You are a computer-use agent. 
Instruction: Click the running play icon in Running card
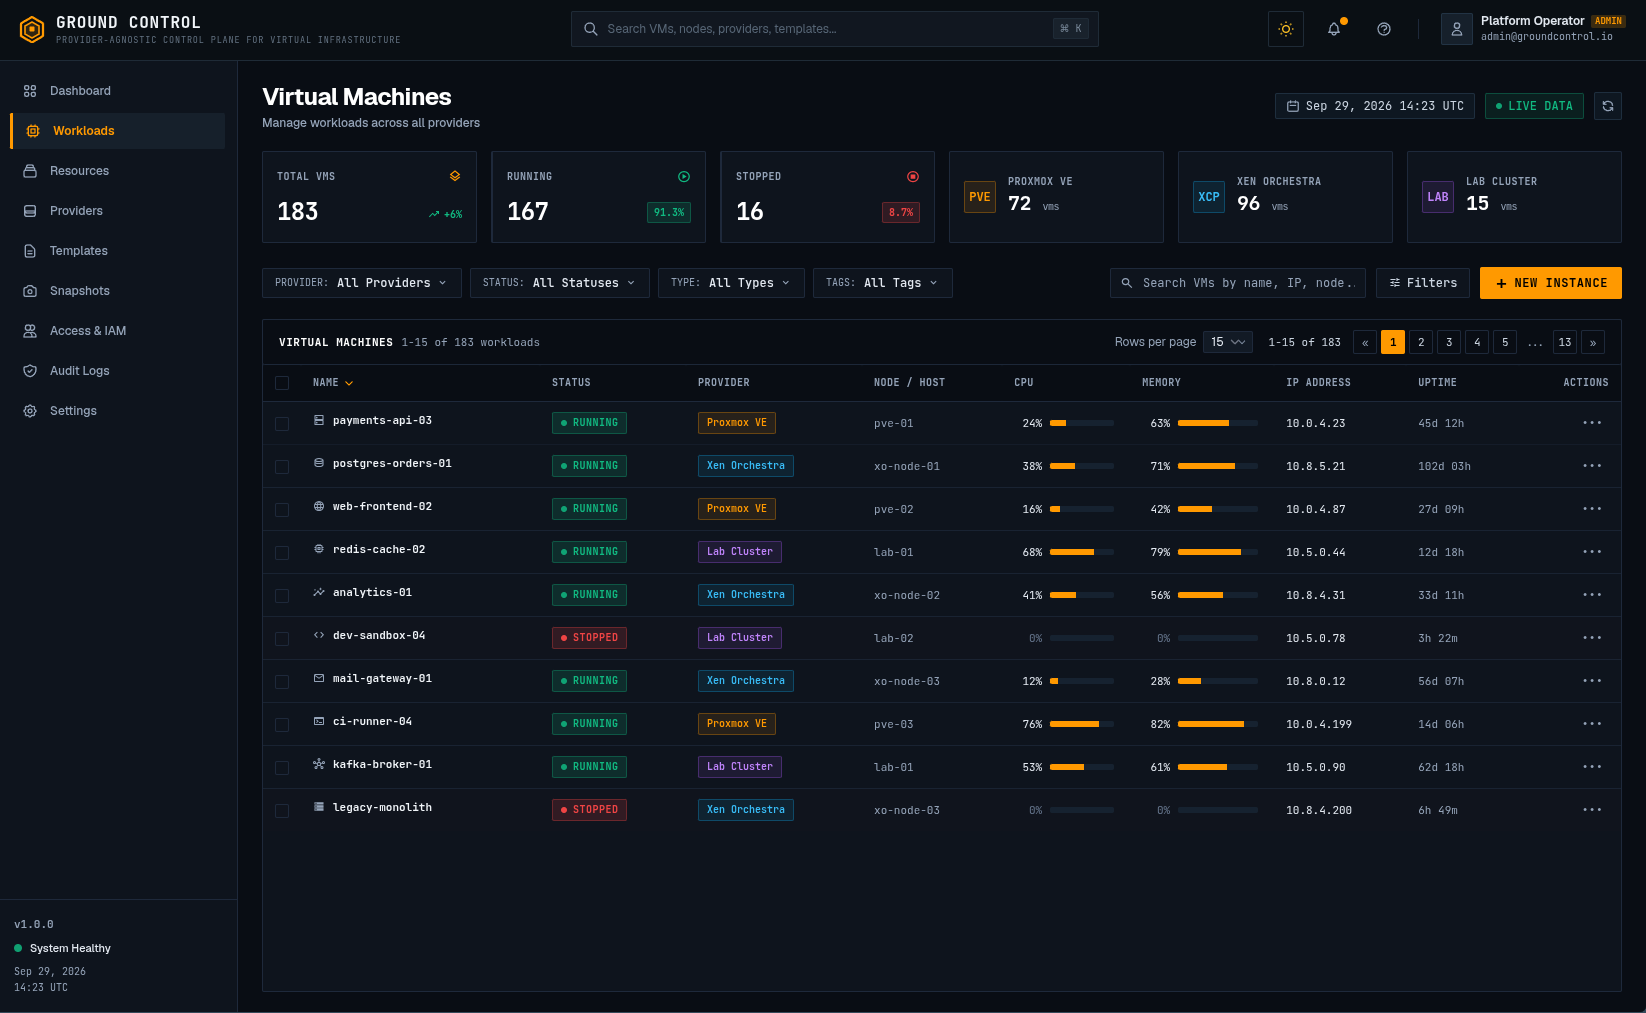coord(684,177)
